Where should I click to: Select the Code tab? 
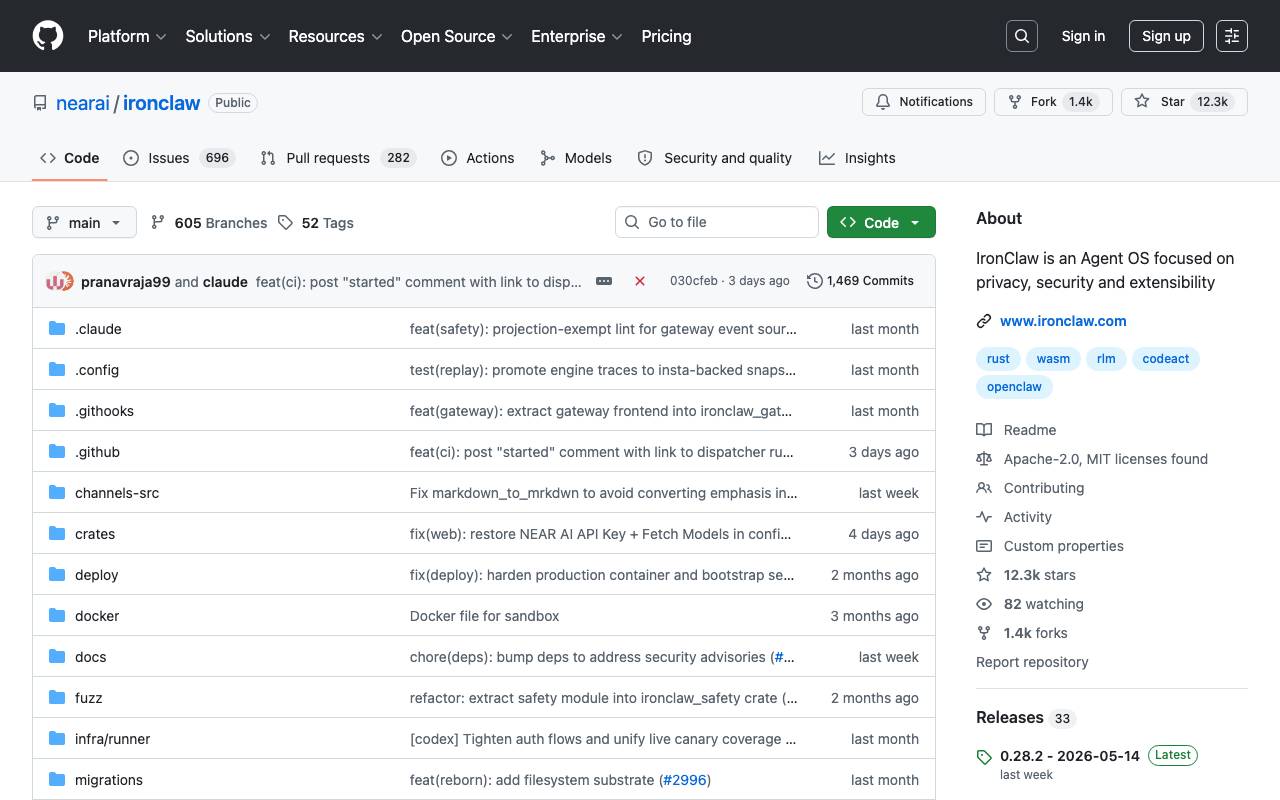point(70,158)
